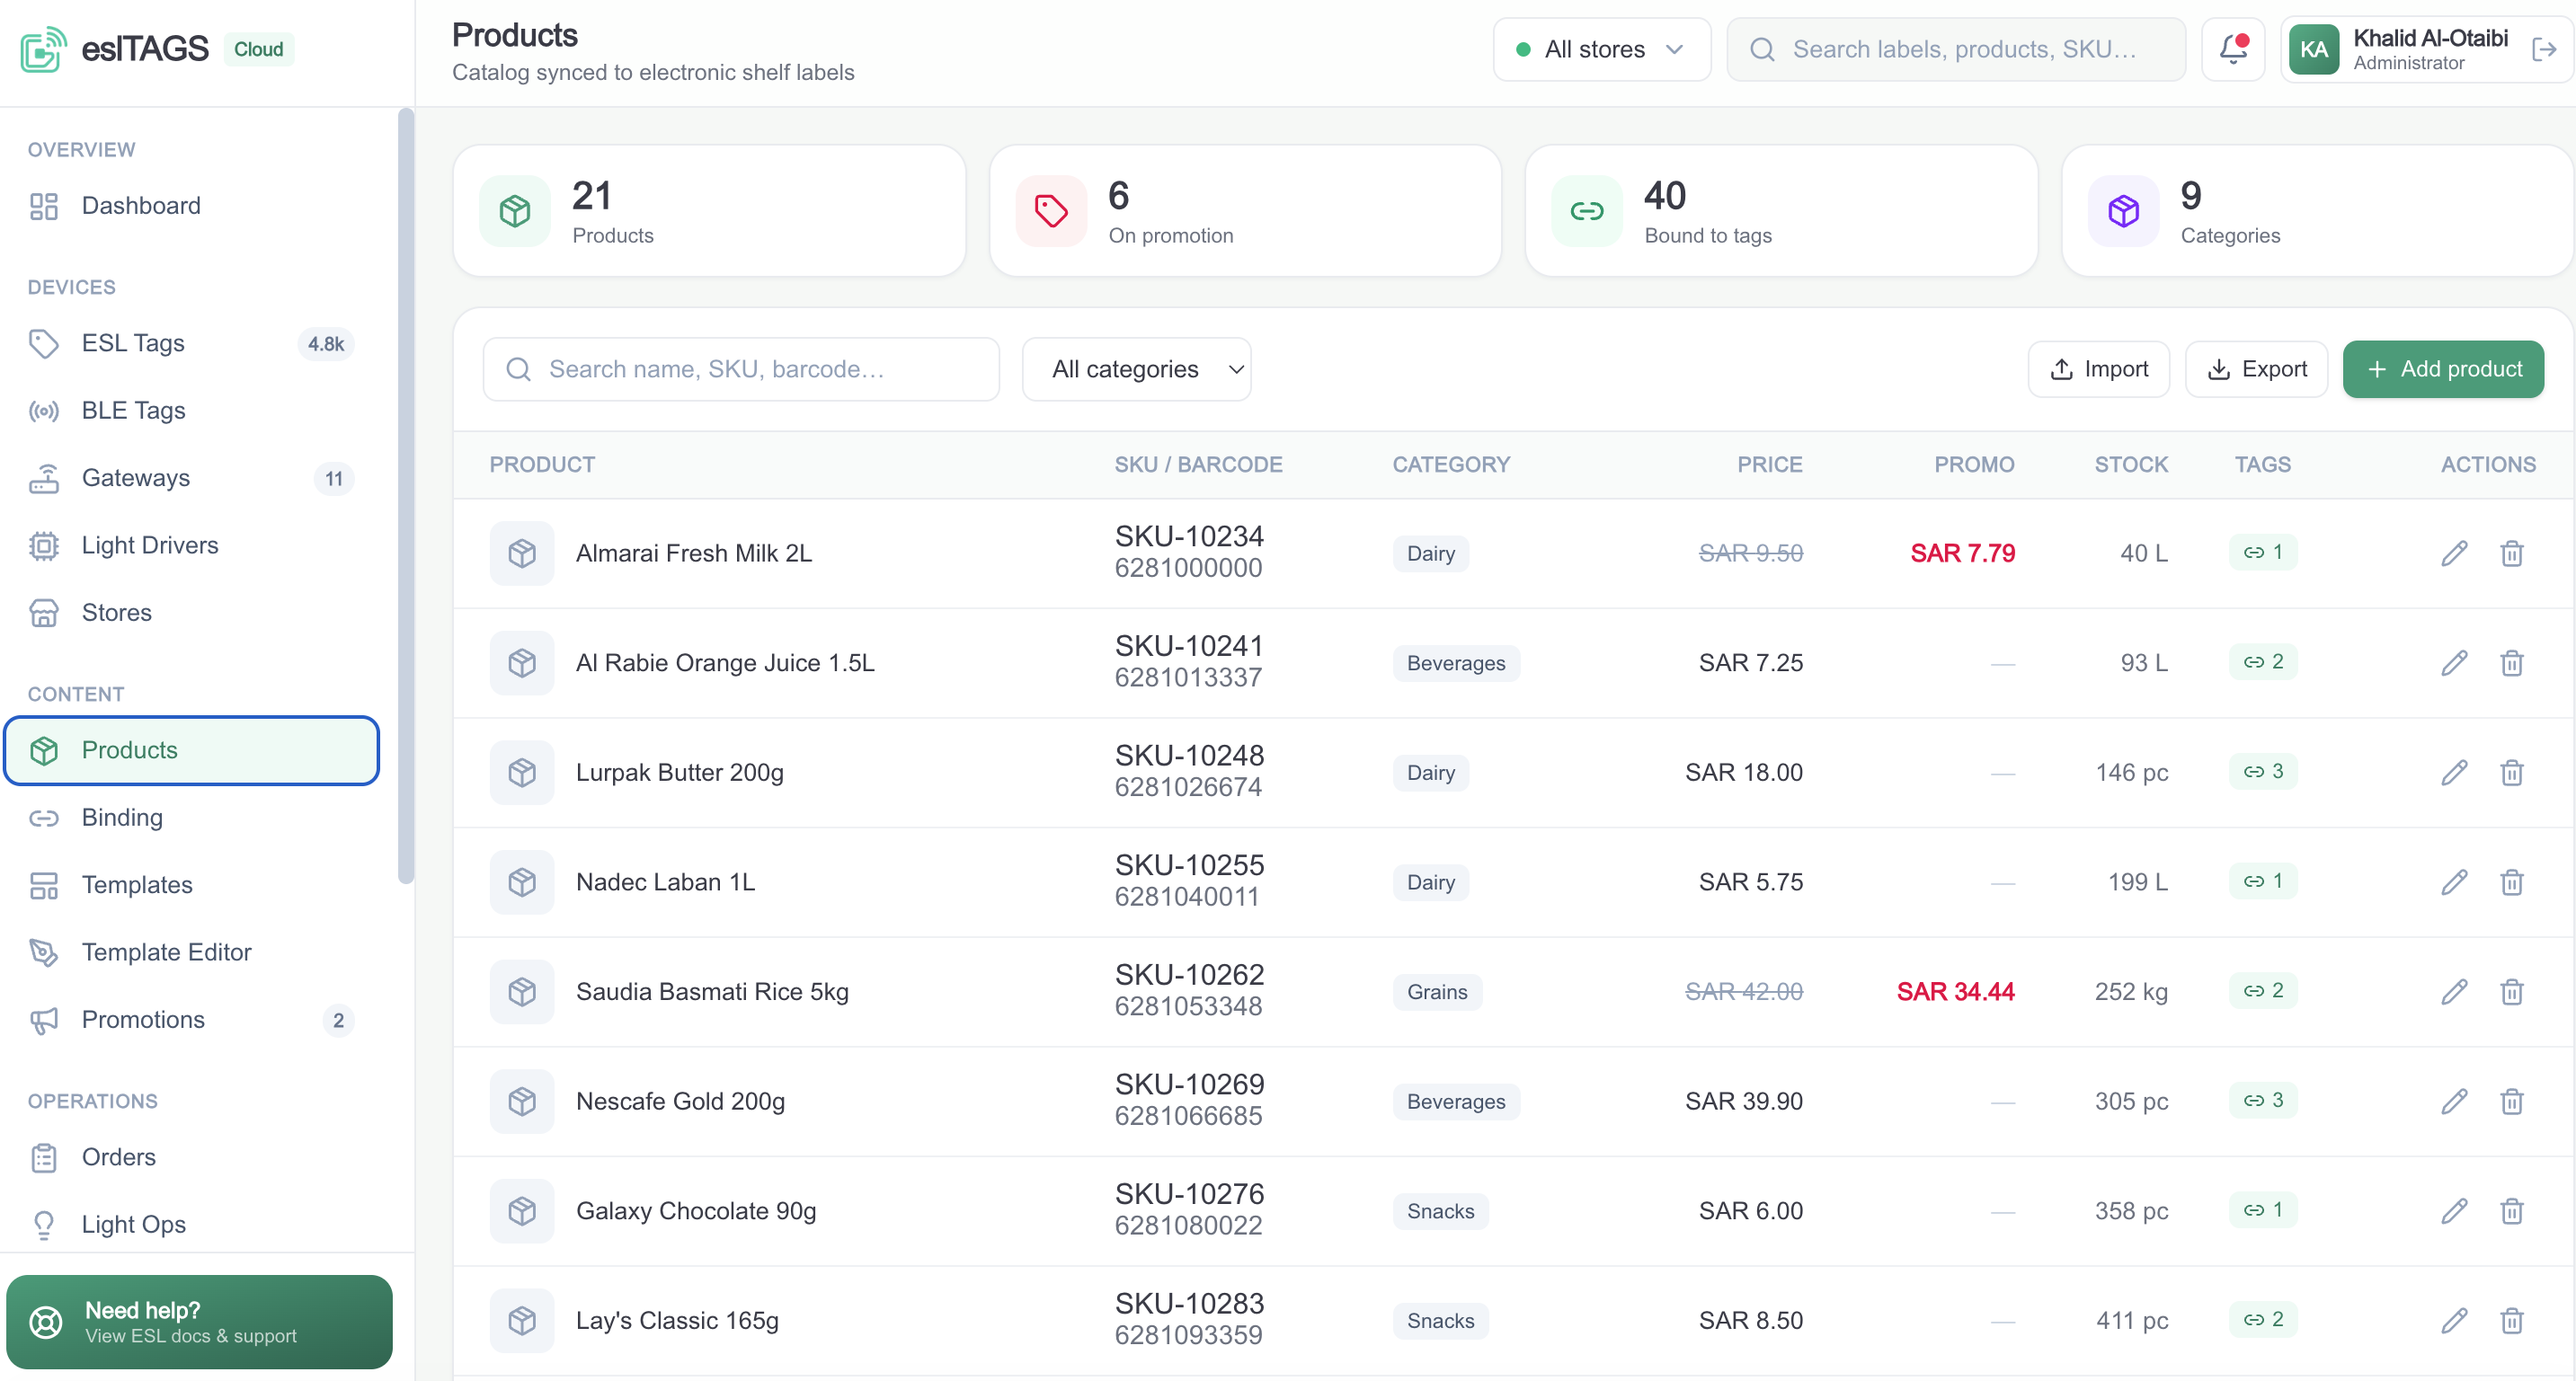The height and width of the screenshot is (1381, 2576).
Task: Click the Import button
Action: 2098,369
